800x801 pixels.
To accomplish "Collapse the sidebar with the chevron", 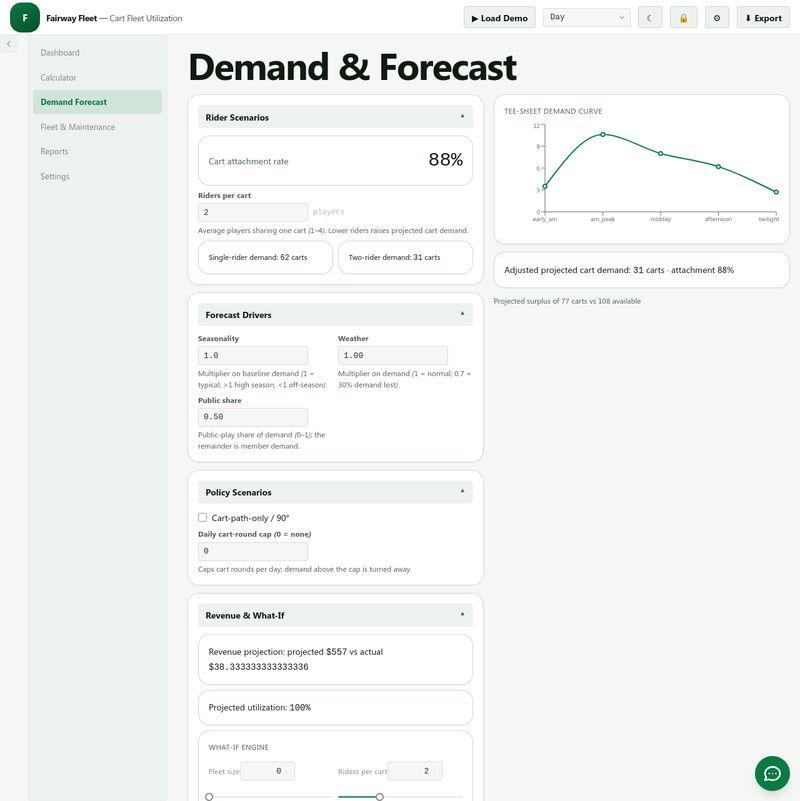I will [9, 44].
